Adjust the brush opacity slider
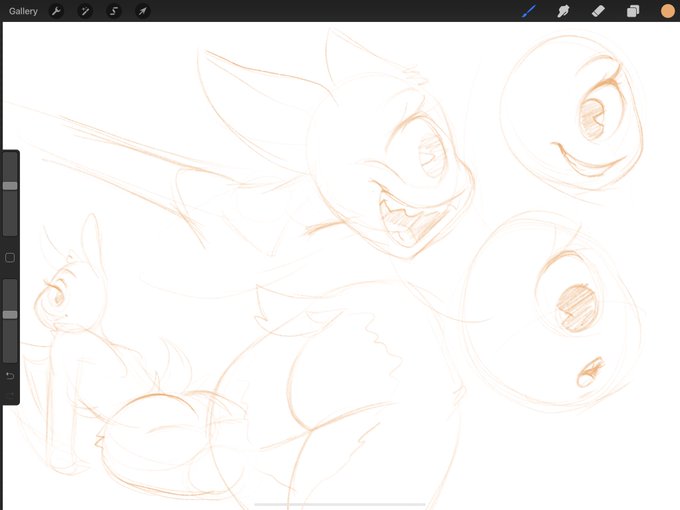This screenshot has height=510, width=680. click(x=10, y=320)
